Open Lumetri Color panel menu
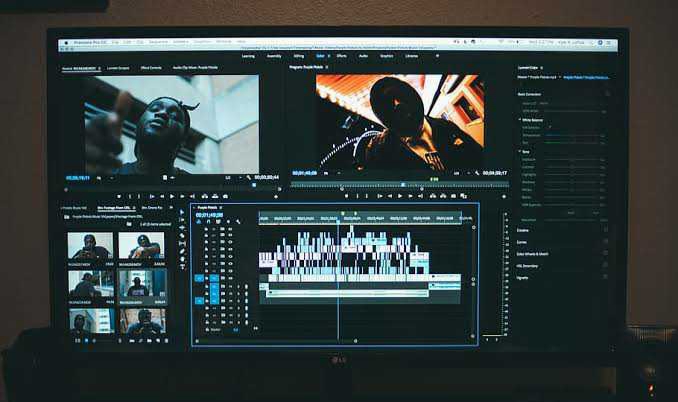 [x=541, y=68]
